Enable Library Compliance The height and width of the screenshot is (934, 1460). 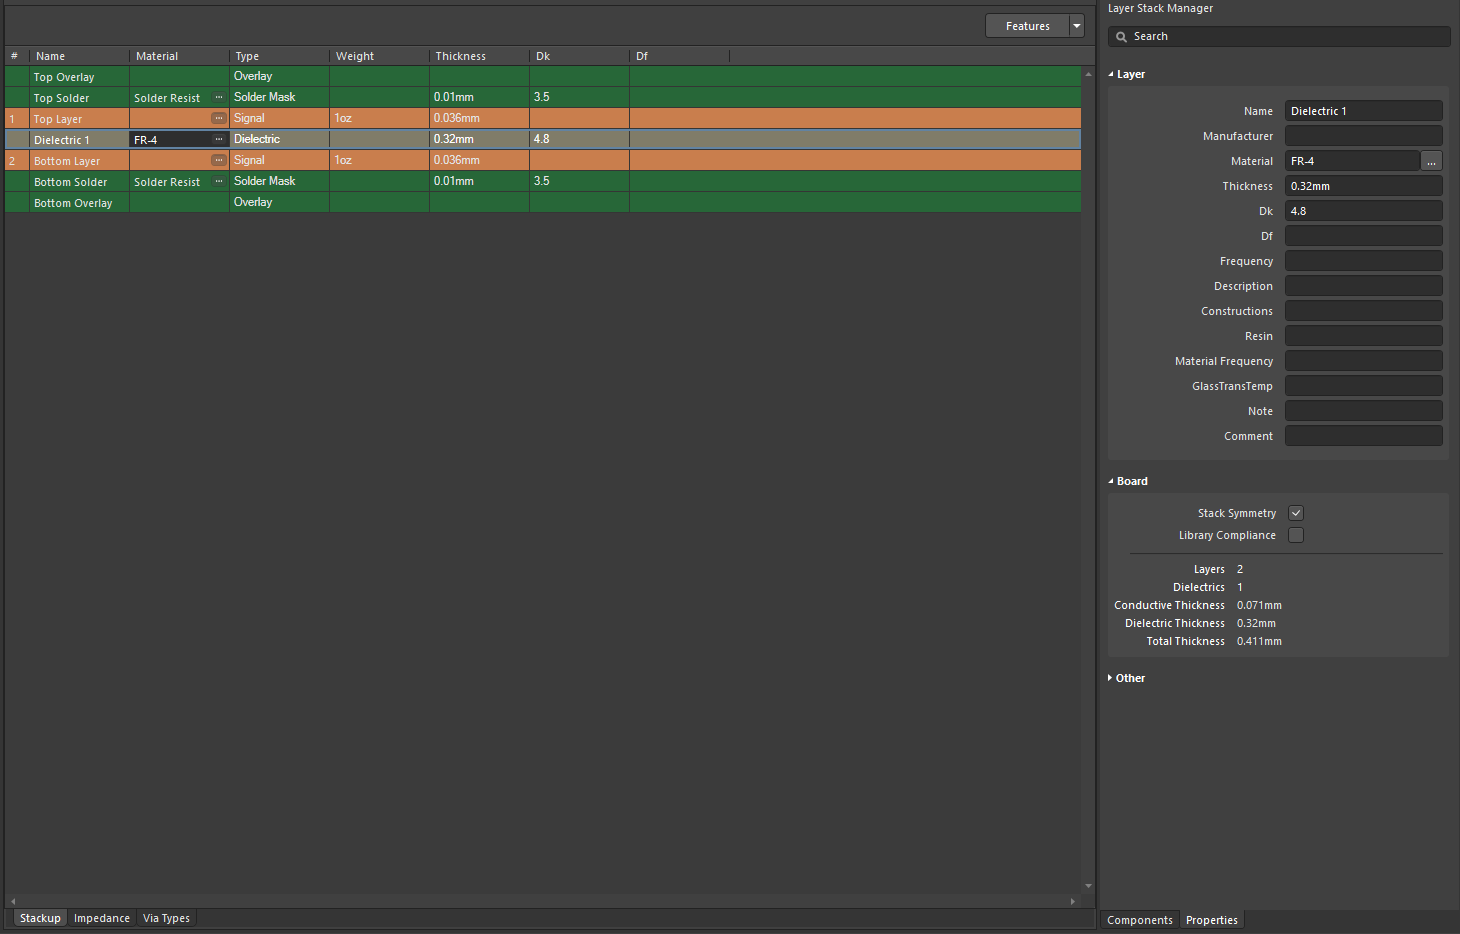pos(1296,534)
